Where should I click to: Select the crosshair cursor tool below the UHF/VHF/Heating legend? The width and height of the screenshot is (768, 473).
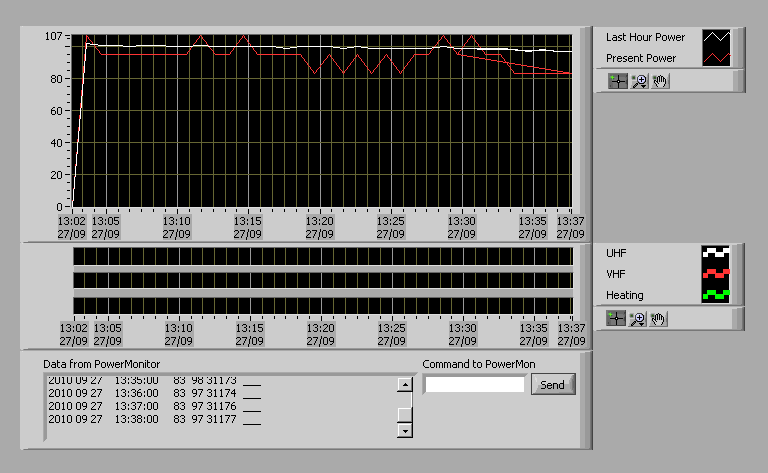(x=617, y=318)
